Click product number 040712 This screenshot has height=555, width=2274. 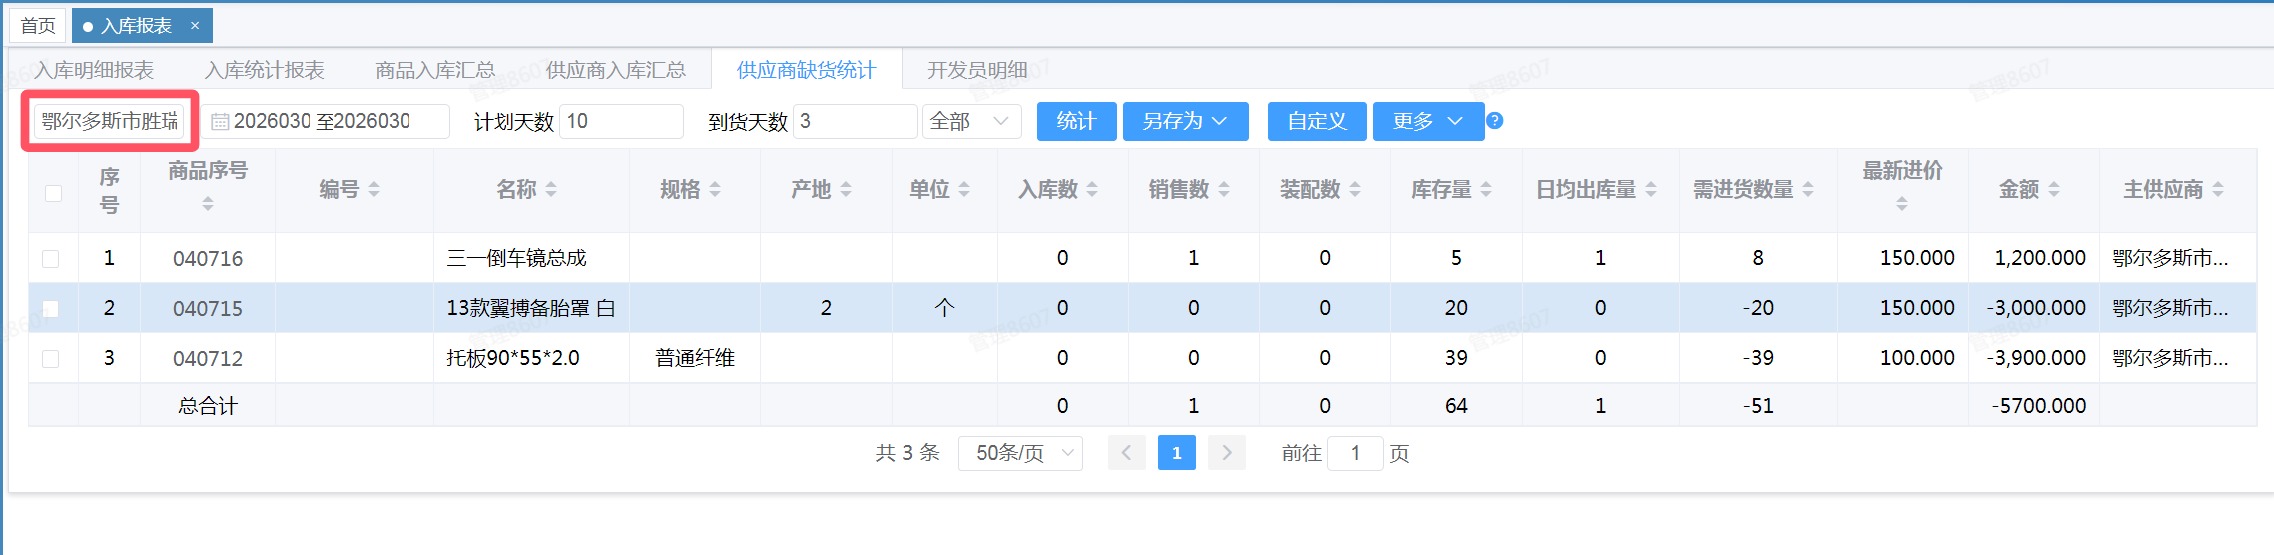[208, 358]
